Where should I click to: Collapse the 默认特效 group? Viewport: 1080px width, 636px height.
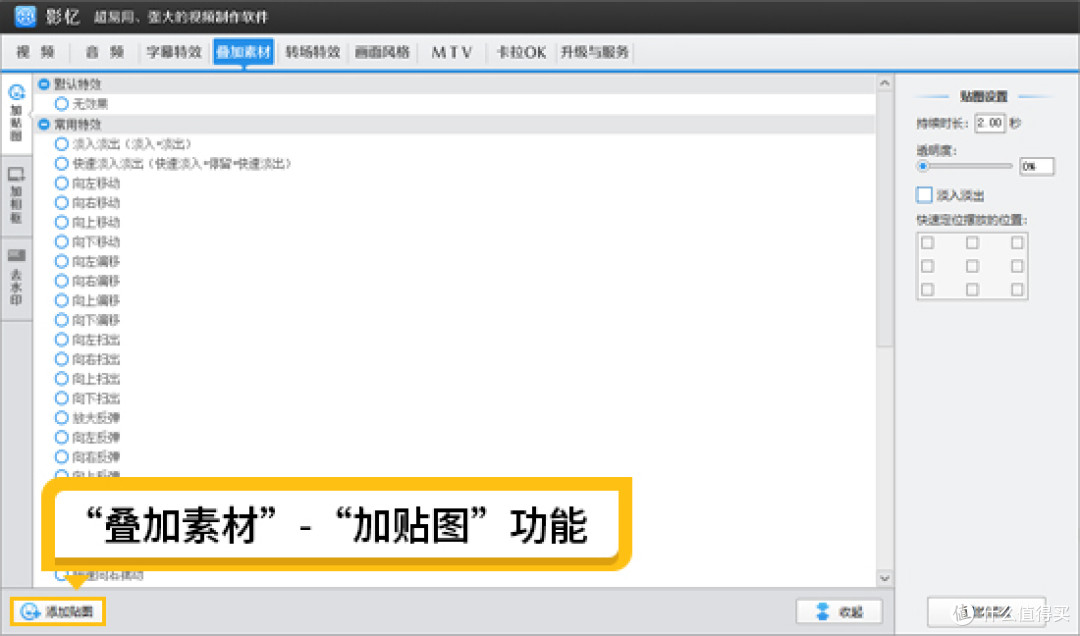(x=44, y=84)
